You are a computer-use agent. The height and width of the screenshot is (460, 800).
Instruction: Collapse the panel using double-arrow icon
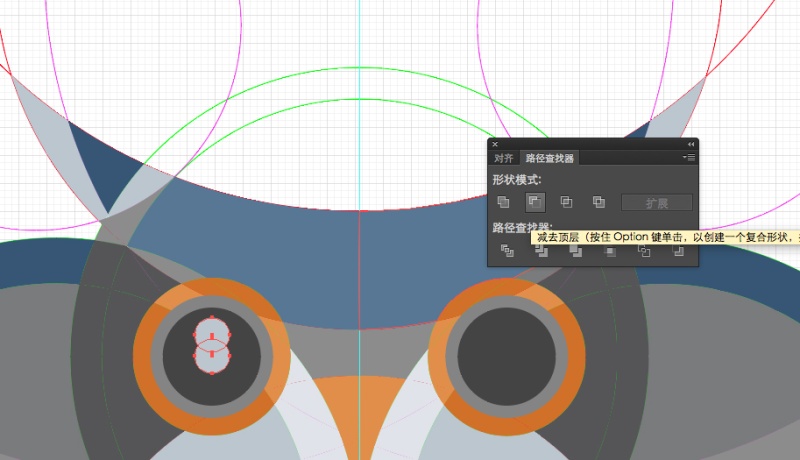[690, 144]
